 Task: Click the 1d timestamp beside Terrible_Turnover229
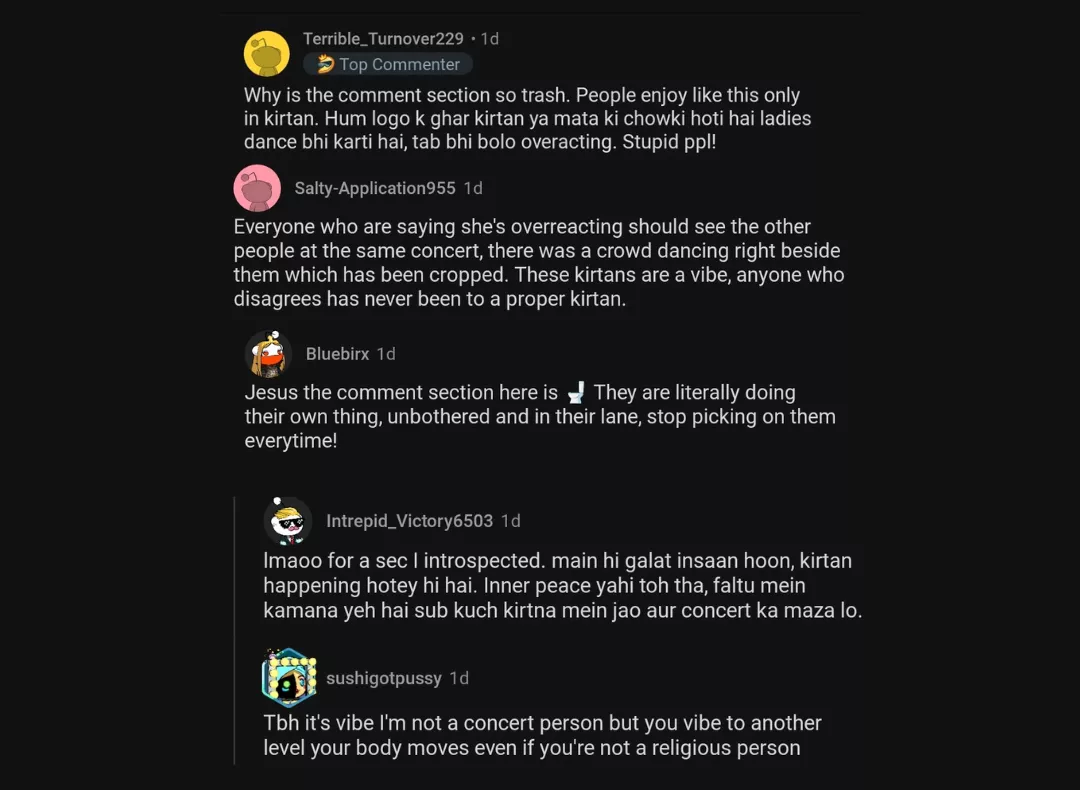point(489,39)
